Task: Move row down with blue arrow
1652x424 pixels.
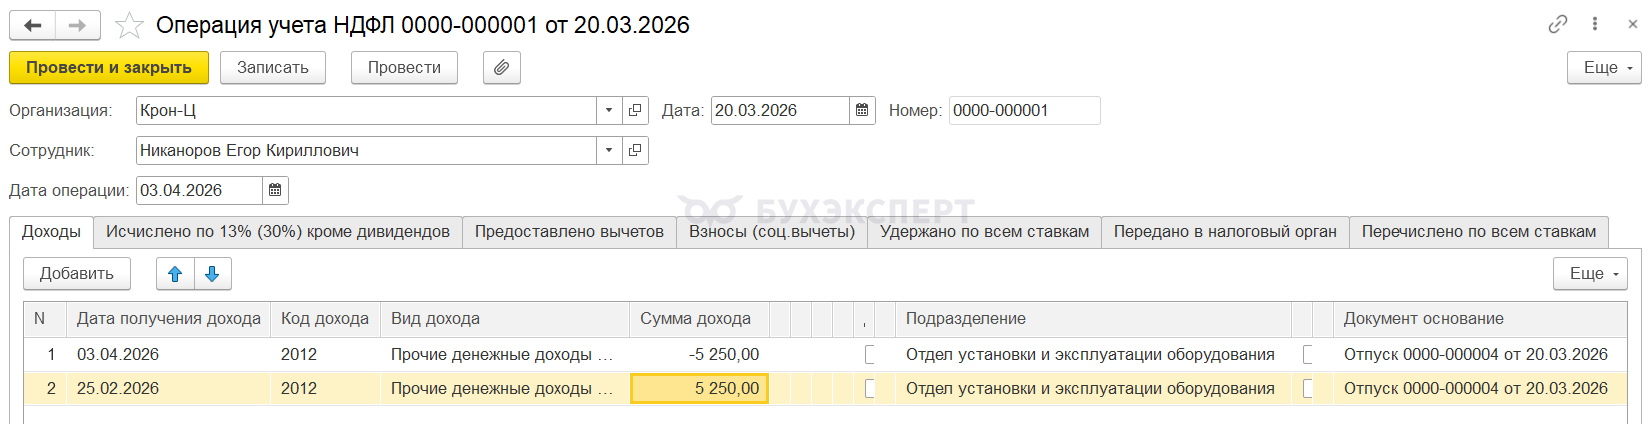Action: [x=212, y=273]
